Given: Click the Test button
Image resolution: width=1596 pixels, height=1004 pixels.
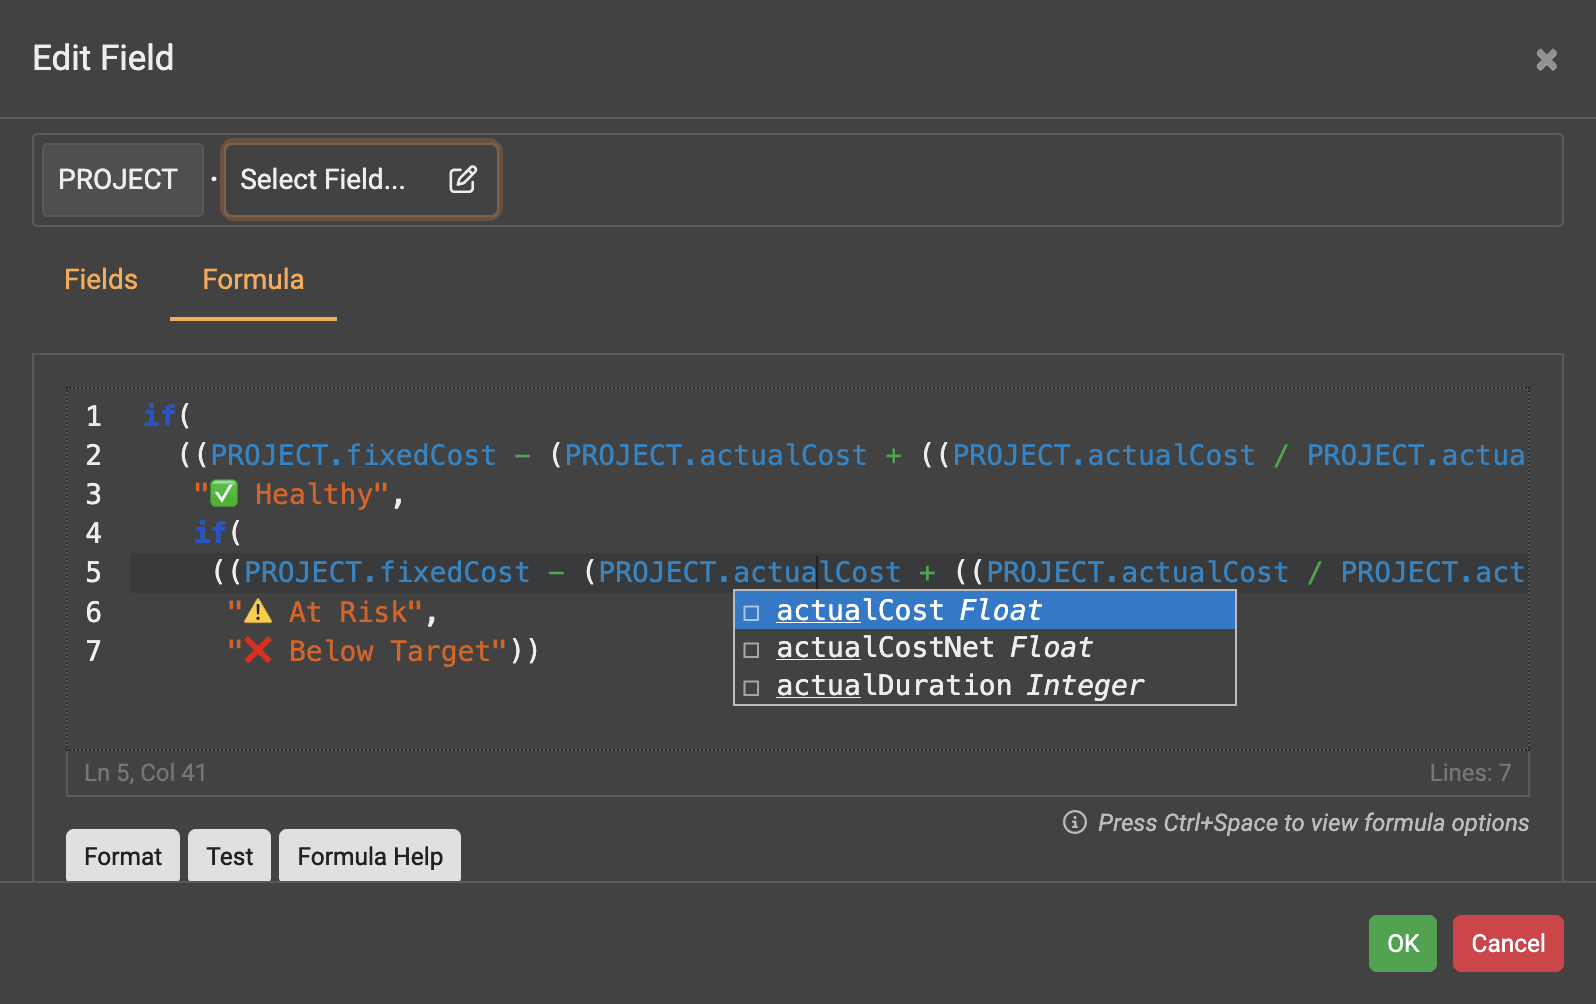Looking at the screenshot, I should [230, 856].
